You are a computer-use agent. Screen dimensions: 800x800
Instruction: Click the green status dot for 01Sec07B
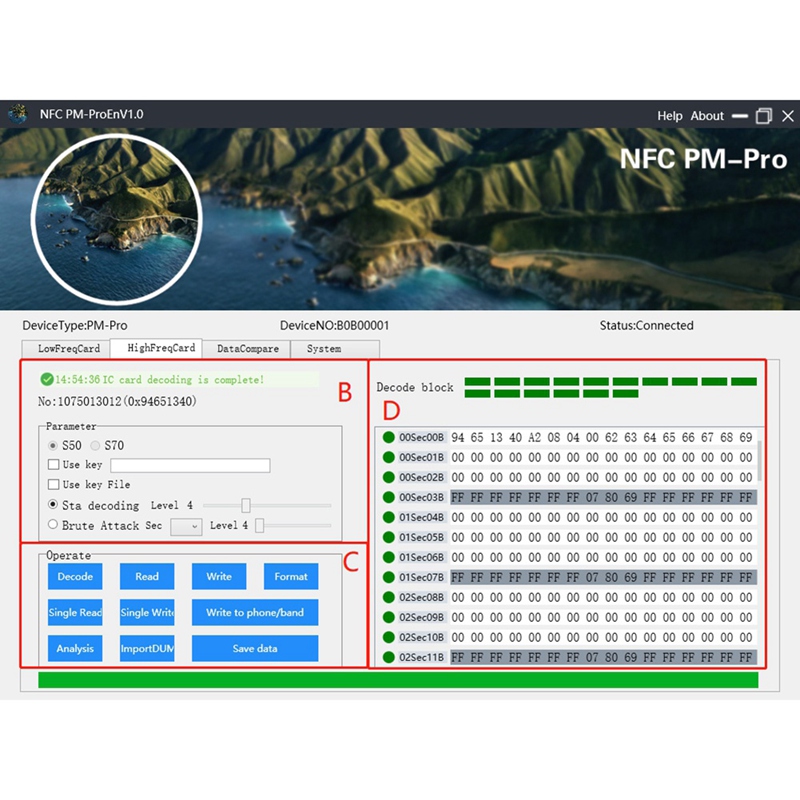(389, 577)
